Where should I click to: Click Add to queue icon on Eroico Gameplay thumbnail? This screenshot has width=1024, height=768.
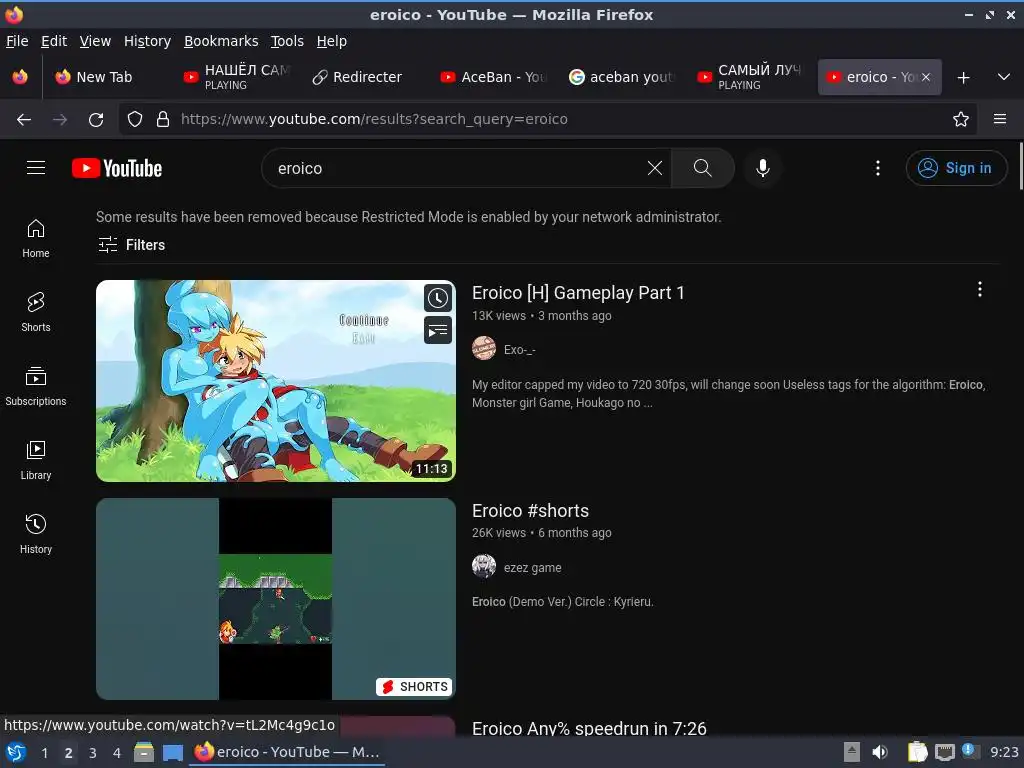438,330
